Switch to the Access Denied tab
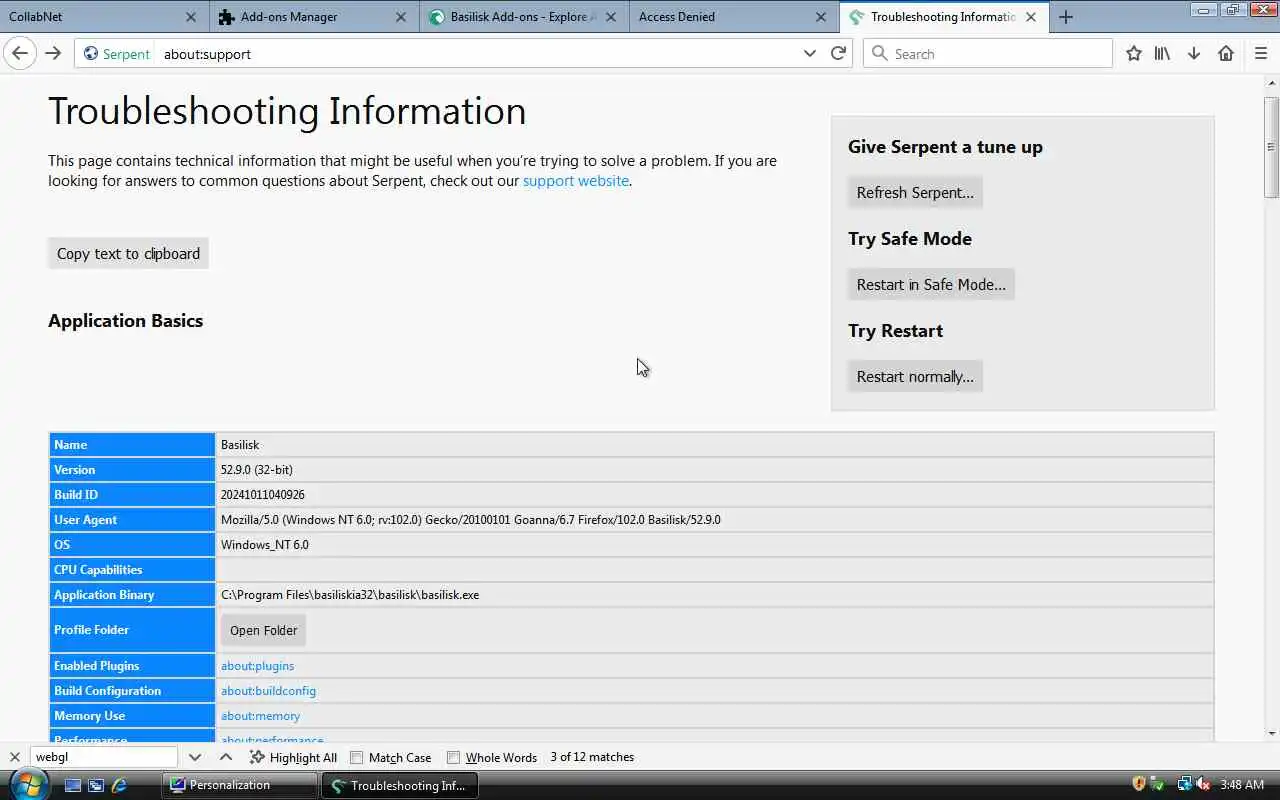This screenshot has width=1280, height=800. [733, 17]
